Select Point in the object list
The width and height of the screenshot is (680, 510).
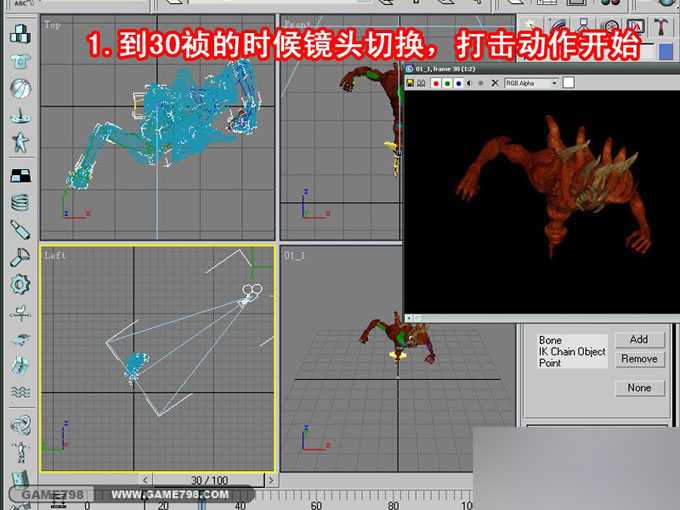(x=550, y=363)
